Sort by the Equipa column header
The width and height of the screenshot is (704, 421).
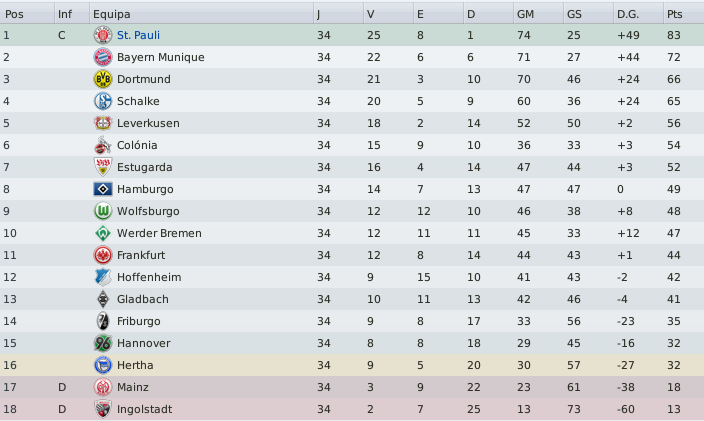pos(109,14)
